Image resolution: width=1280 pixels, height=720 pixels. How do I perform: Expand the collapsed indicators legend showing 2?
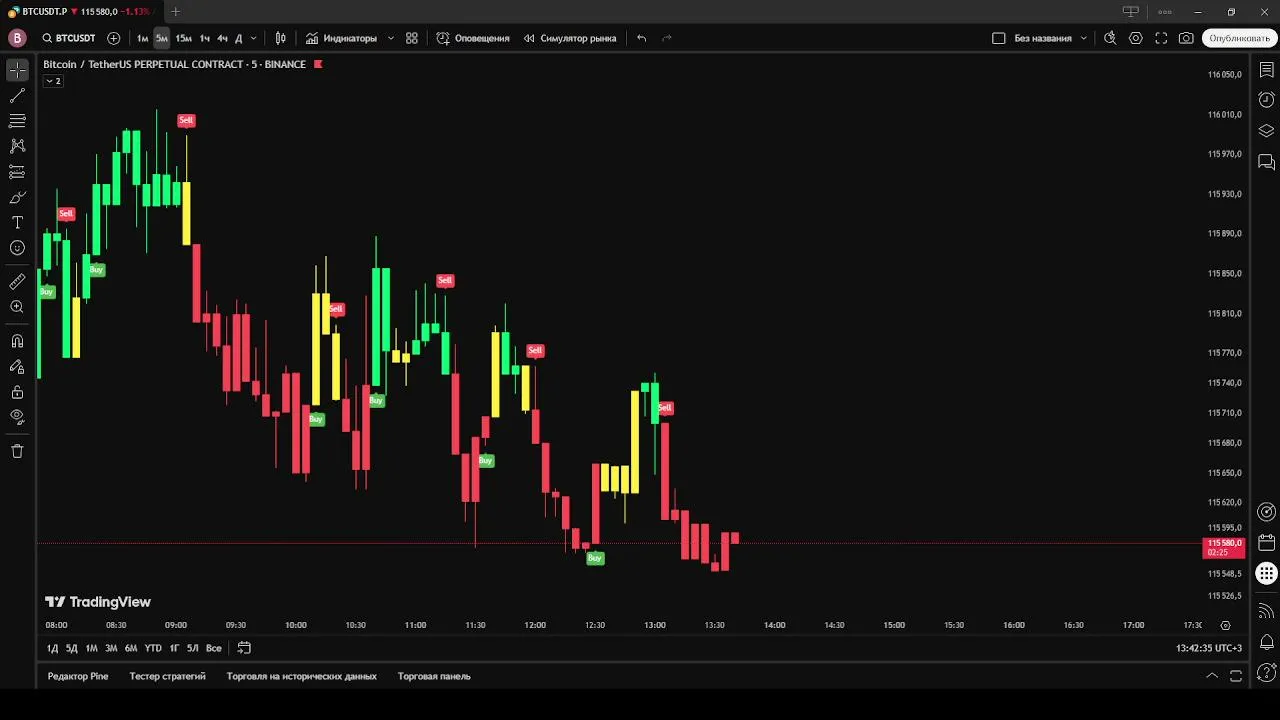pyautogui.click(x=53, y=81)
